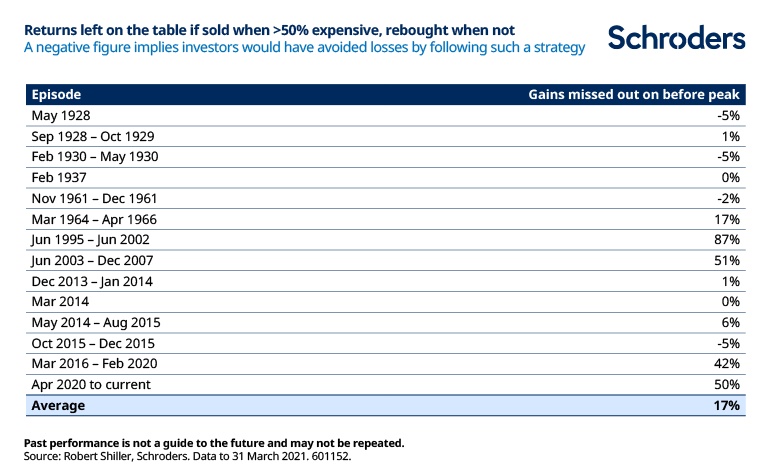Click the Average summary row label
The height and width of the screenshot is (475, 770).
pyautogui.click(x=59, y=405)
